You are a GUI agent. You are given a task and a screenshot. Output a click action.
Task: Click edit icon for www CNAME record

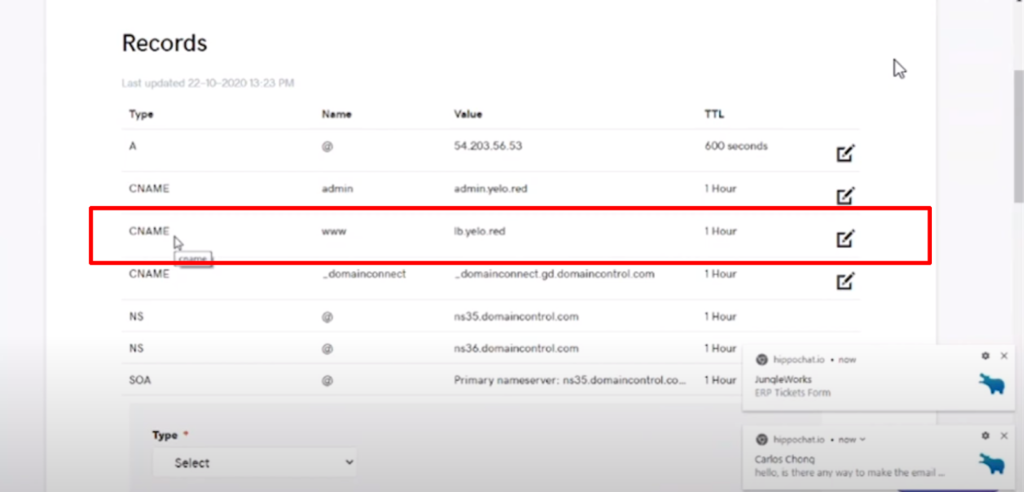coord(845,238)
